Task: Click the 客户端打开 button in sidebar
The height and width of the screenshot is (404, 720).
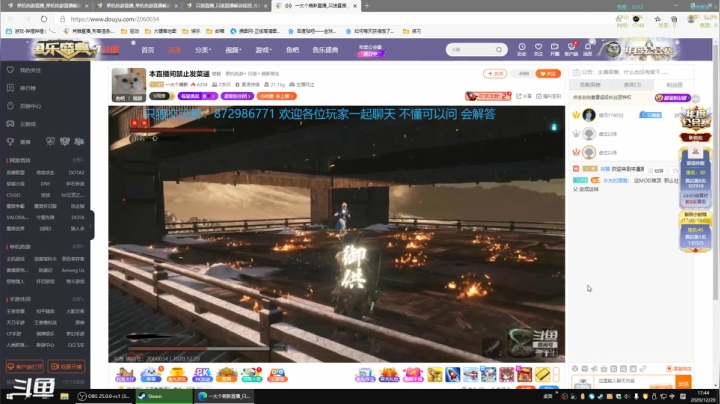Action: [x=25, y=366]
